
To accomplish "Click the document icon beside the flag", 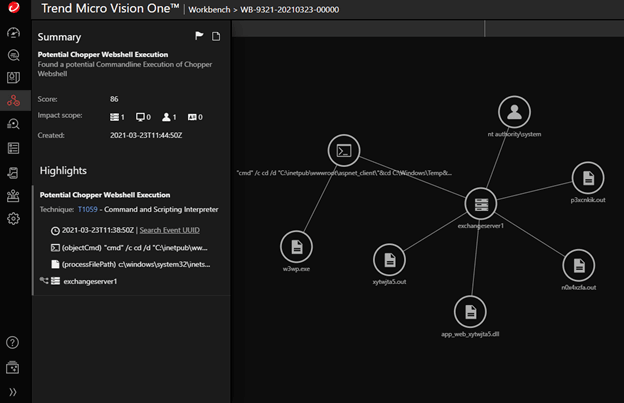I will point(216,36).
